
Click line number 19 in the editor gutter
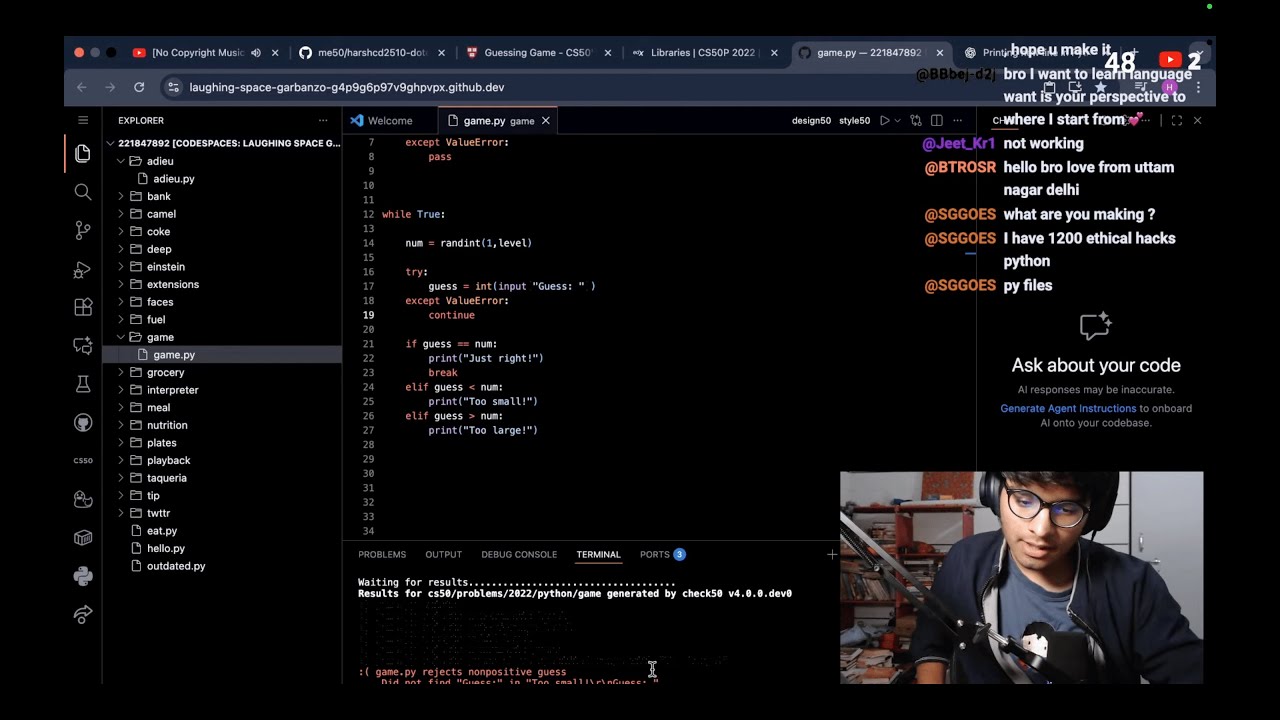[370, 315]
